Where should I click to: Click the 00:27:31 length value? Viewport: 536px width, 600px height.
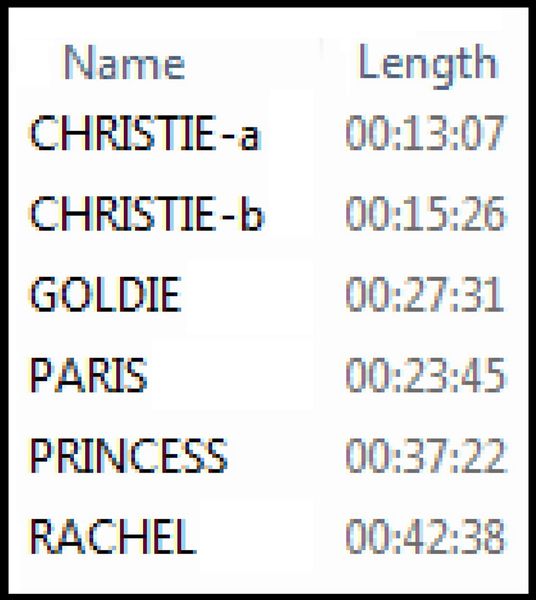[x=425, y=294]
